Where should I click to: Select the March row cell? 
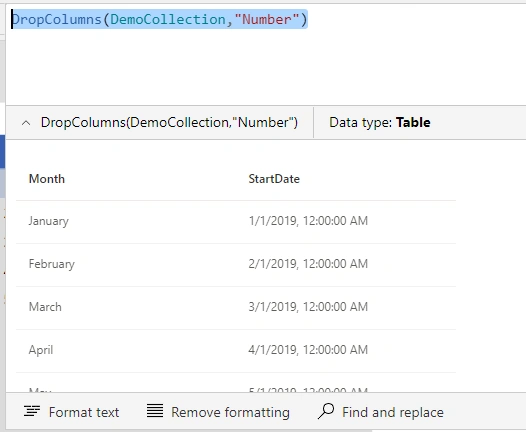[x=45, y=307]
